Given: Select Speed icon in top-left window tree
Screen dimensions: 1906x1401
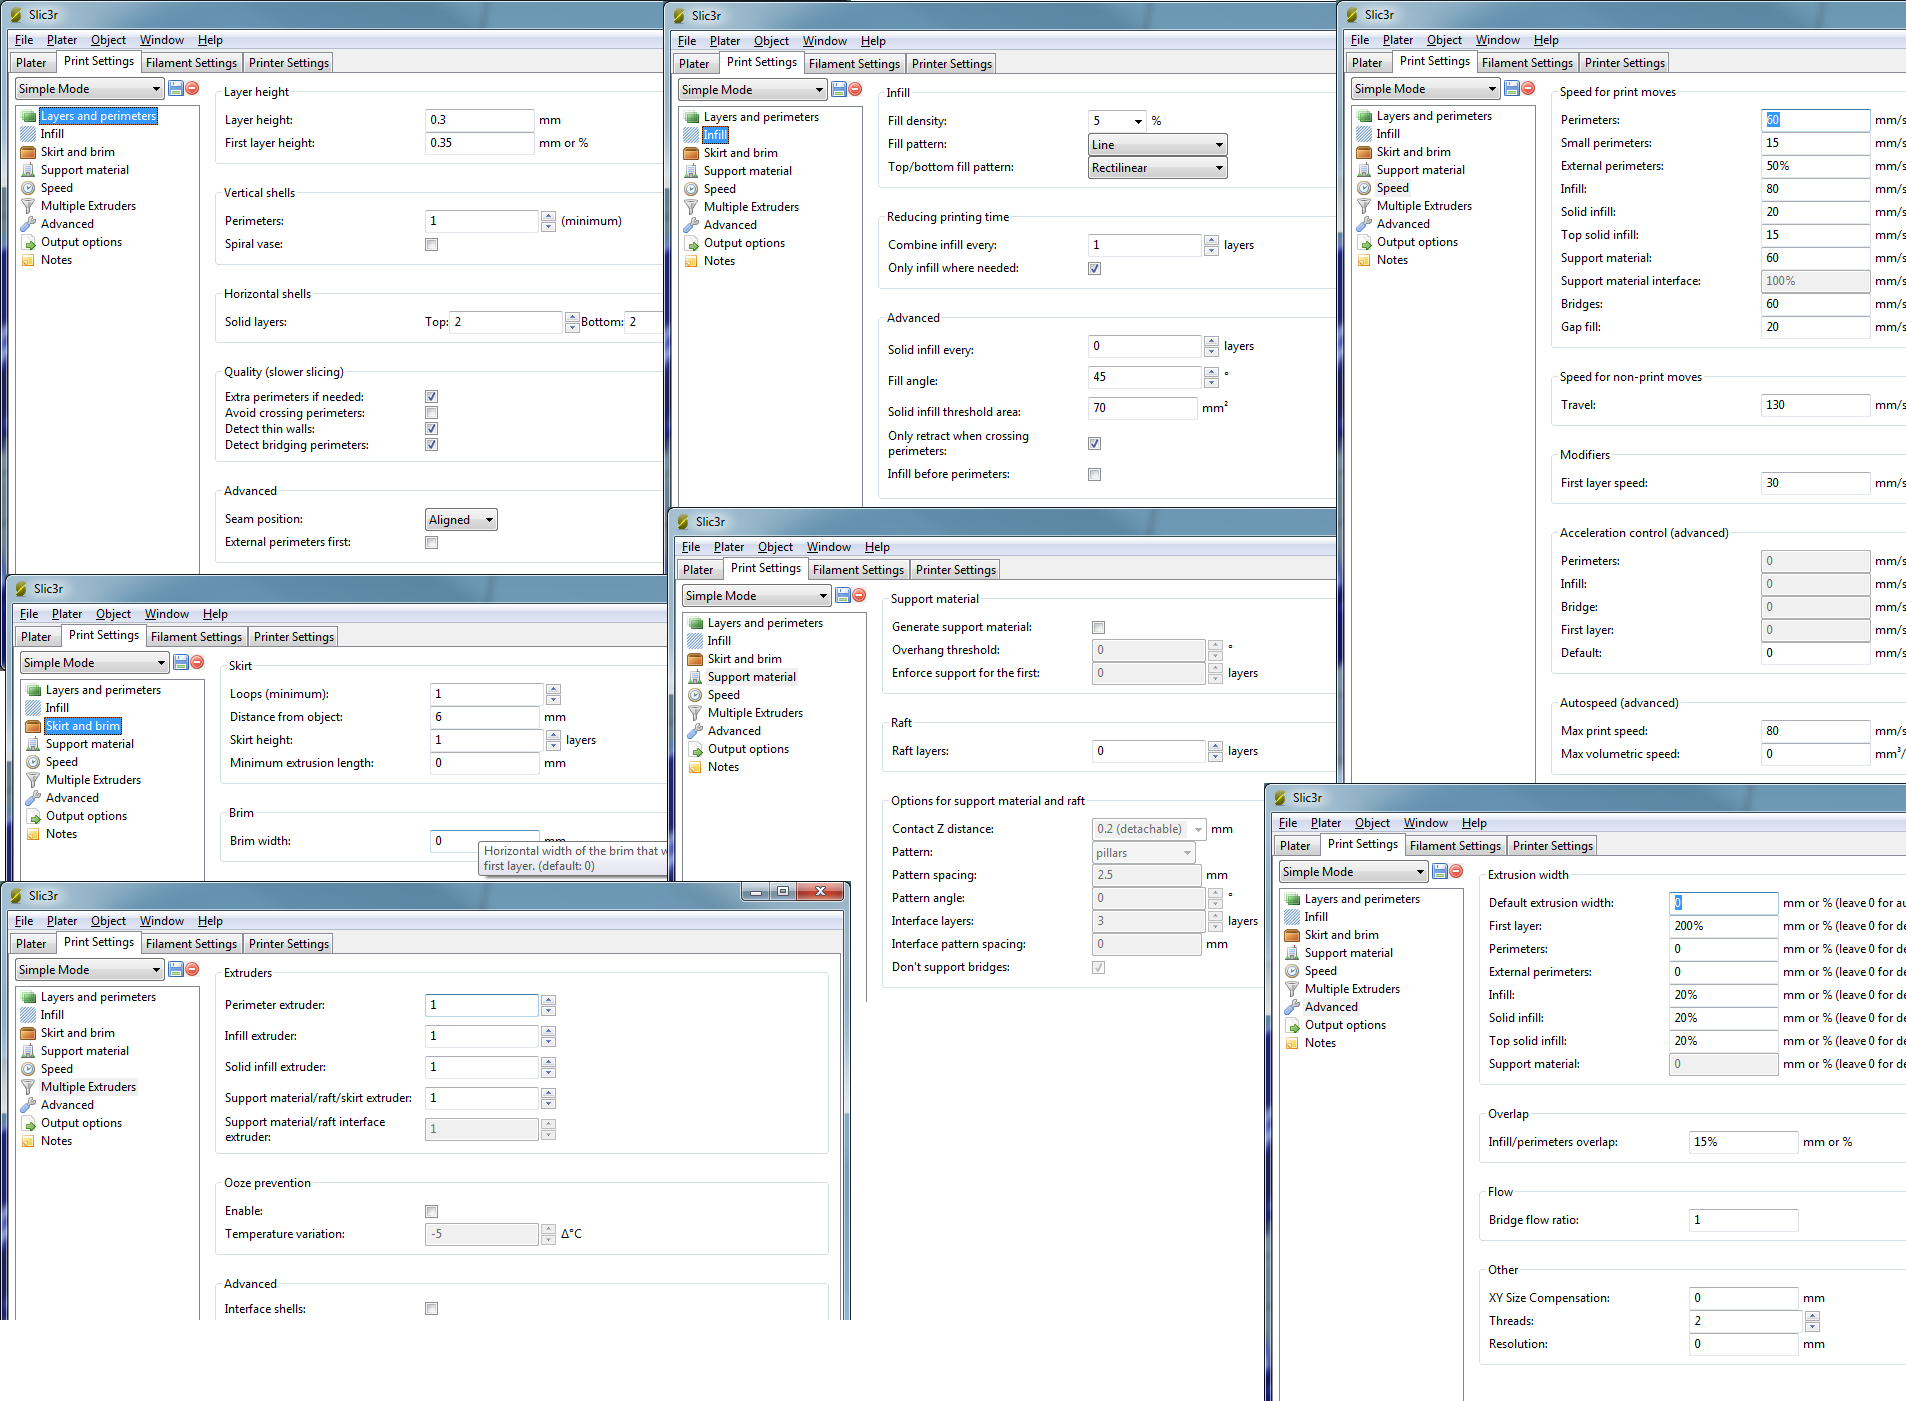Looking at the screenshot, I should click(x=28, y=188).
